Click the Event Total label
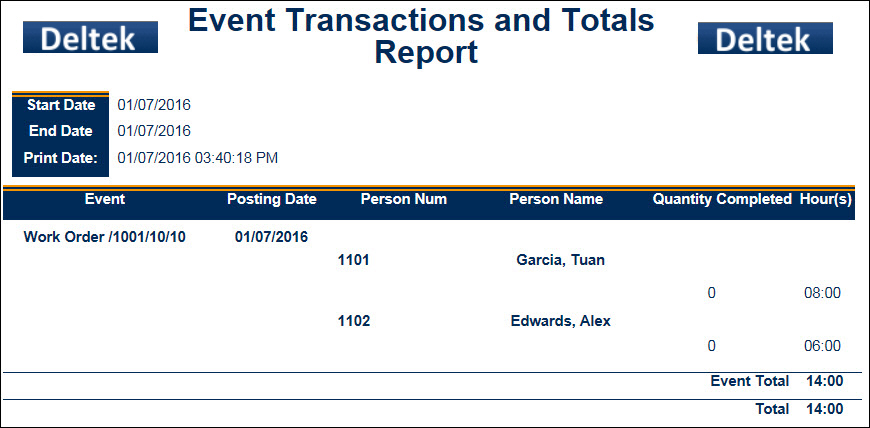Screen dimensions: 870x428 (x=750, y=381)
